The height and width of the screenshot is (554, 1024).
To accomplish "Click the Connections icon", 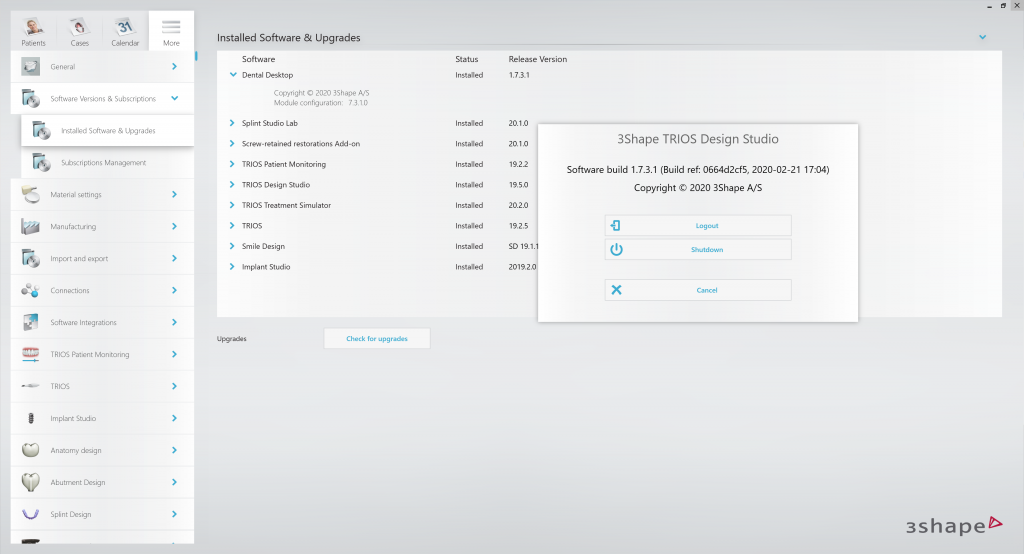I will [31, 291].
